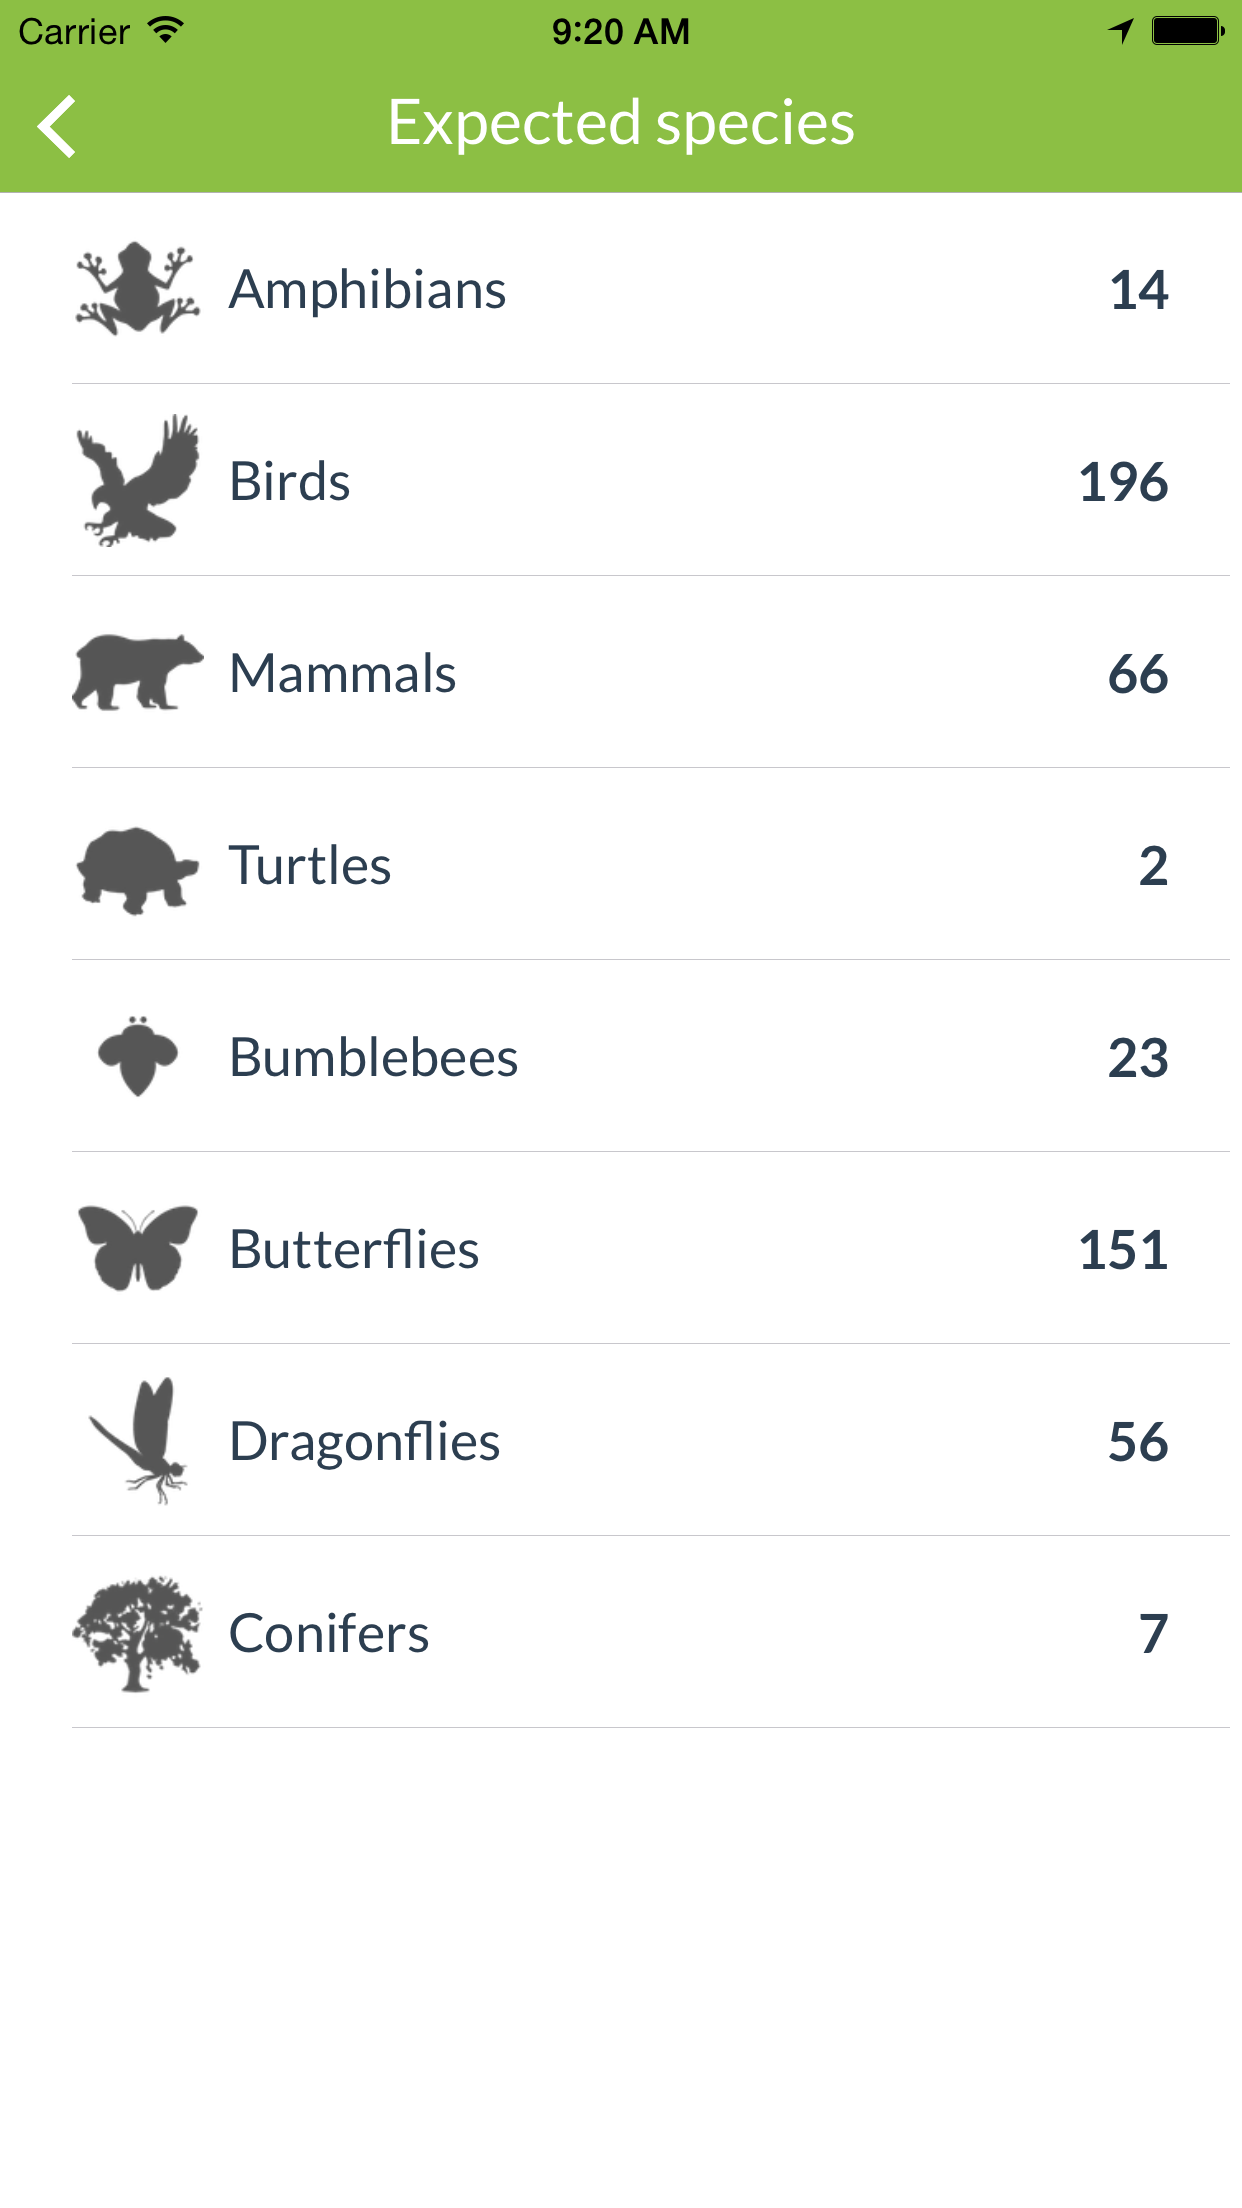
Task: Click the tree Conifers icon
Action: pos(137,1634)
